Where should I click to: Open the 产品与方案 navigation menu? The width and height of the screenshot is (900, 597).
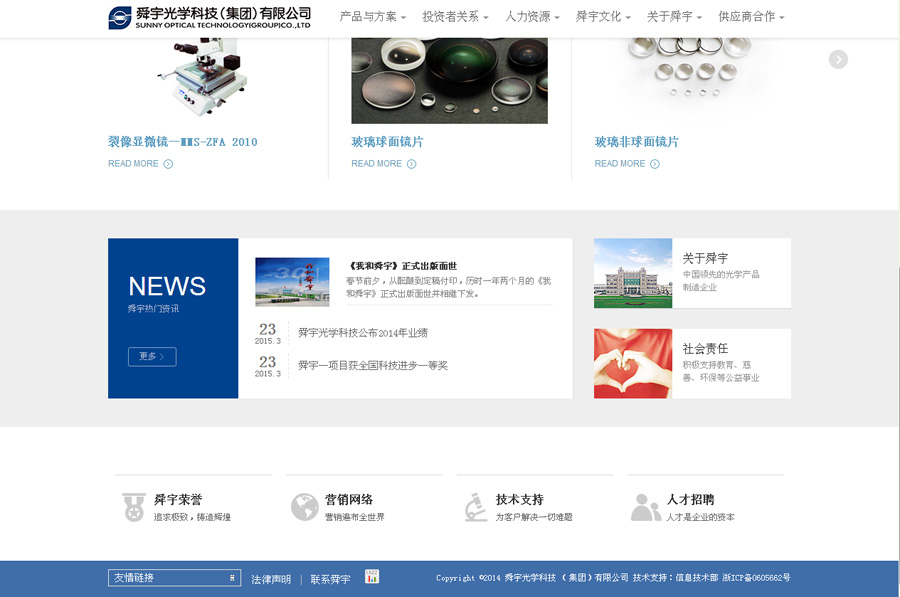coord(373,17)
